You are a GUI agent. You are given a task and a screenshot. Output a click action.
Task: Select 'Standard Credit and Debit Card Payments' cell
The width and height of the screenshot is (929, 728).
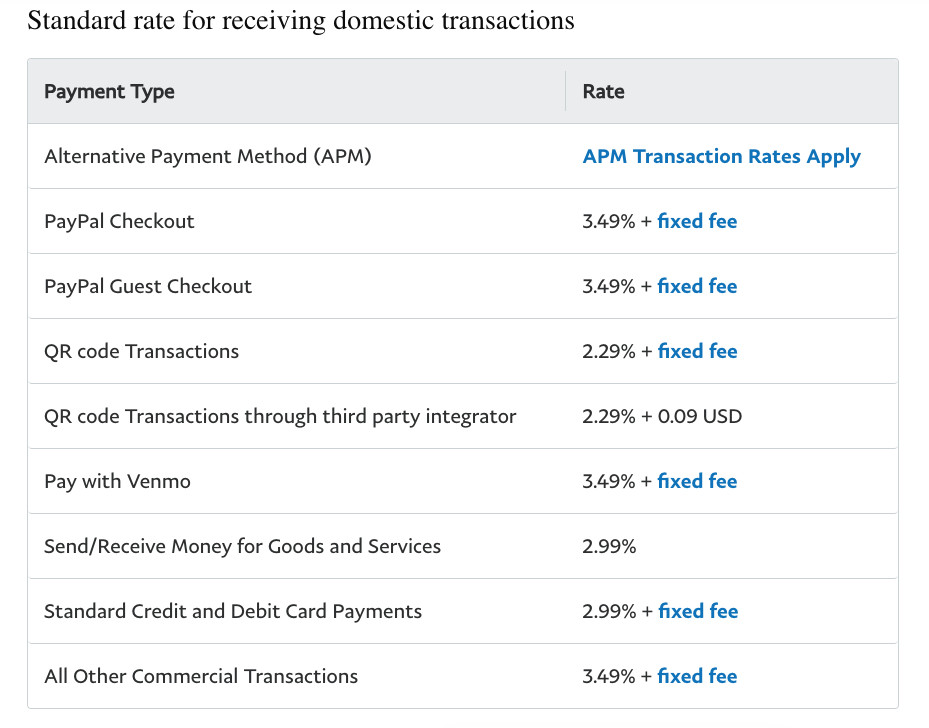point(233,611)
